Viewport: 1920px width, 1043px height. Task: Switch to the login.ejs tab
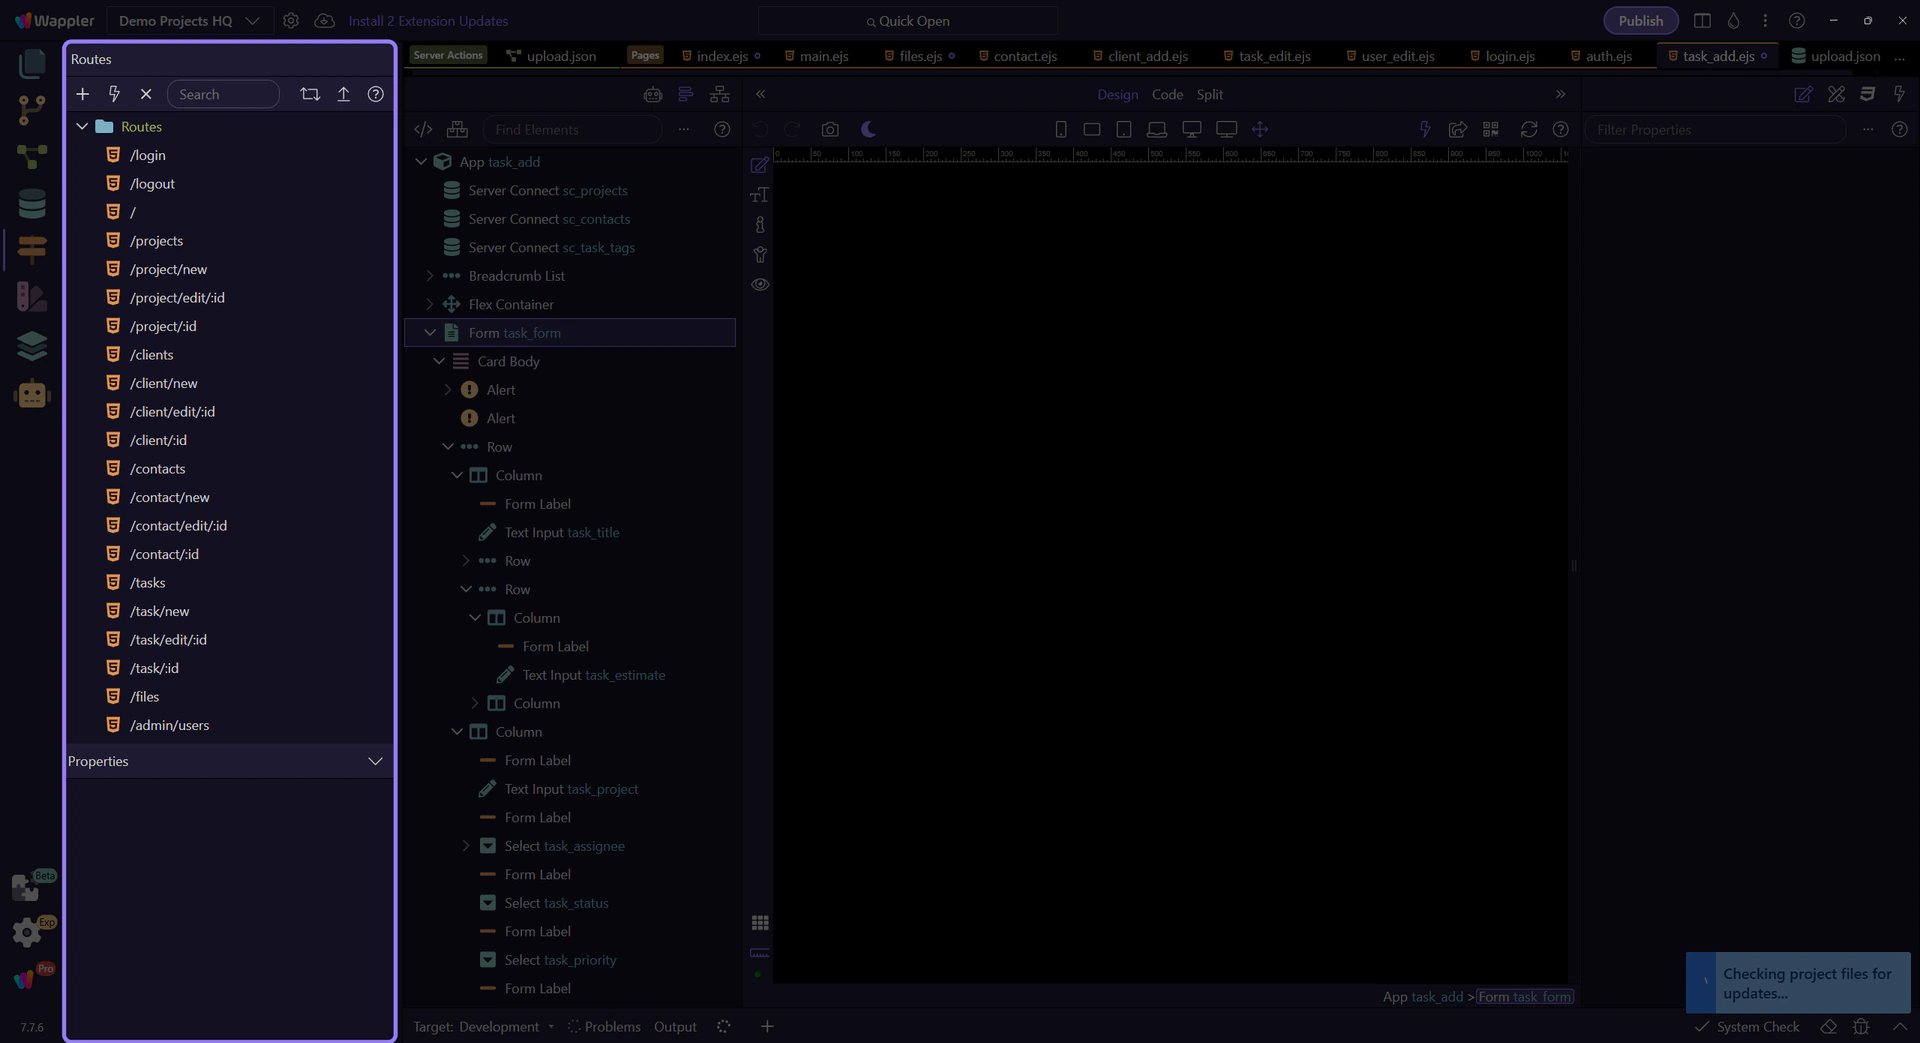[x=1509, y=56]
